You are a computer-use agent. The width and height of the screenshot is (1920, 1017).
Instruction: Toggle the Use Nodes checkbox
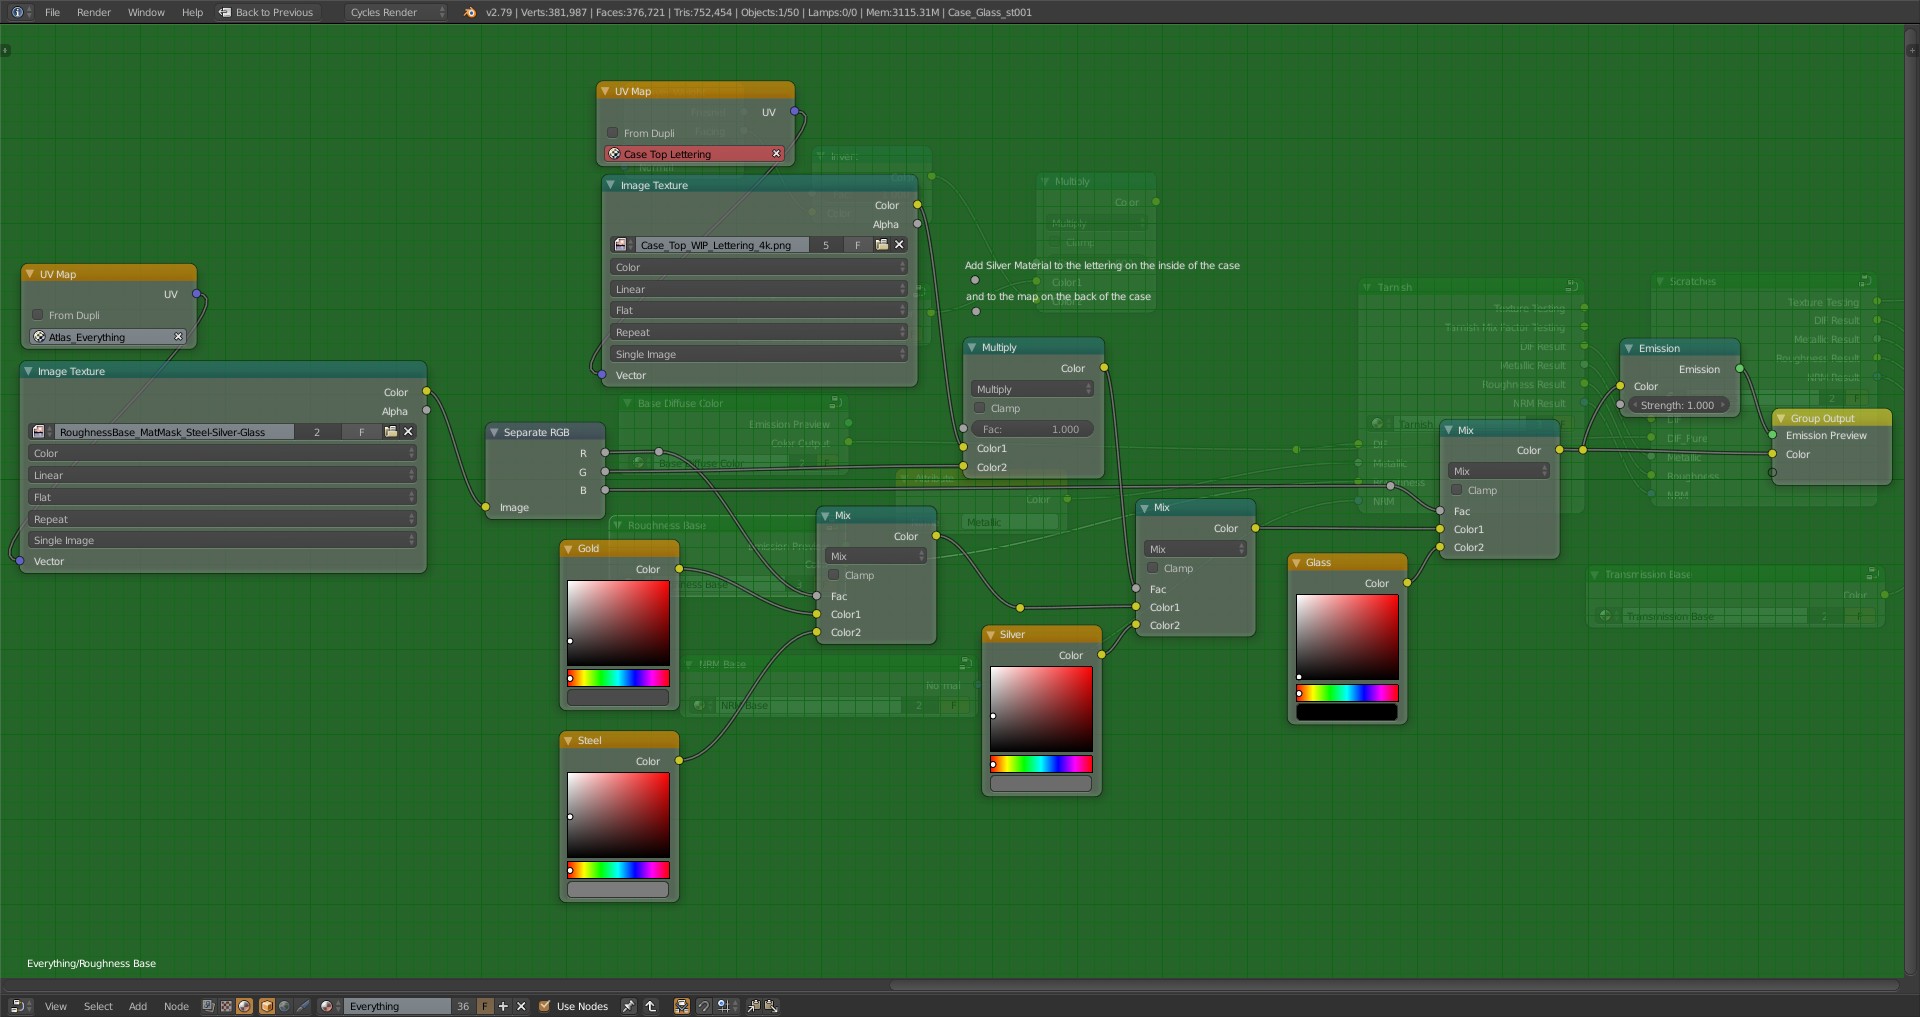pos(545,1006)
